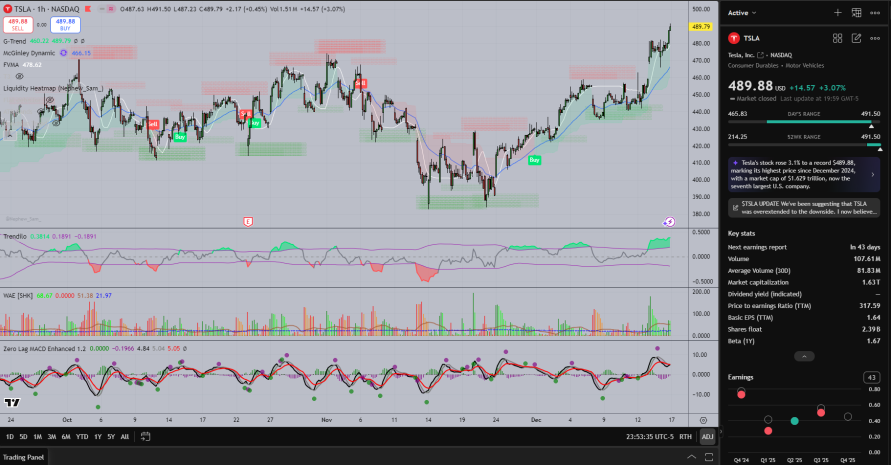This screenshot has width=891, height=465.
Task: Select the WAE [SHK] indicator legend
Action: click(18, 296)
